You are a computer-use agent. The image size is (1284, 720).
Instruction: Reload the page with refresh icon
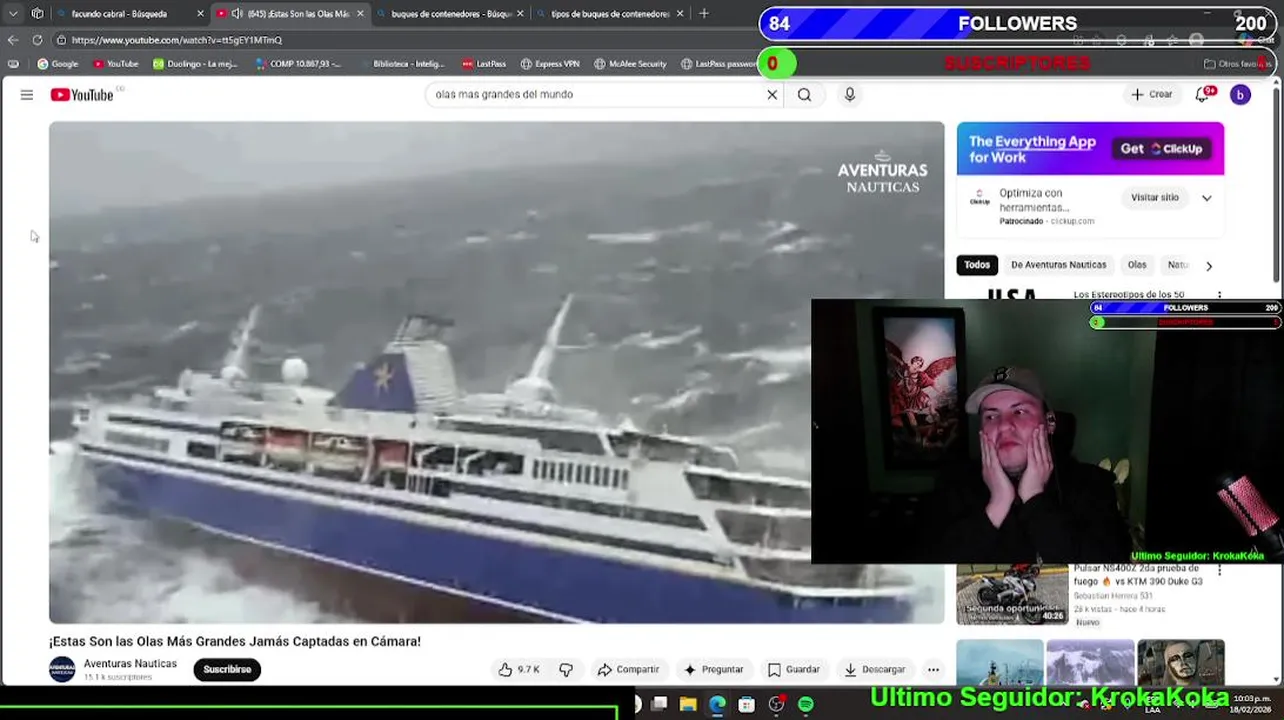(x=37, y=40)
